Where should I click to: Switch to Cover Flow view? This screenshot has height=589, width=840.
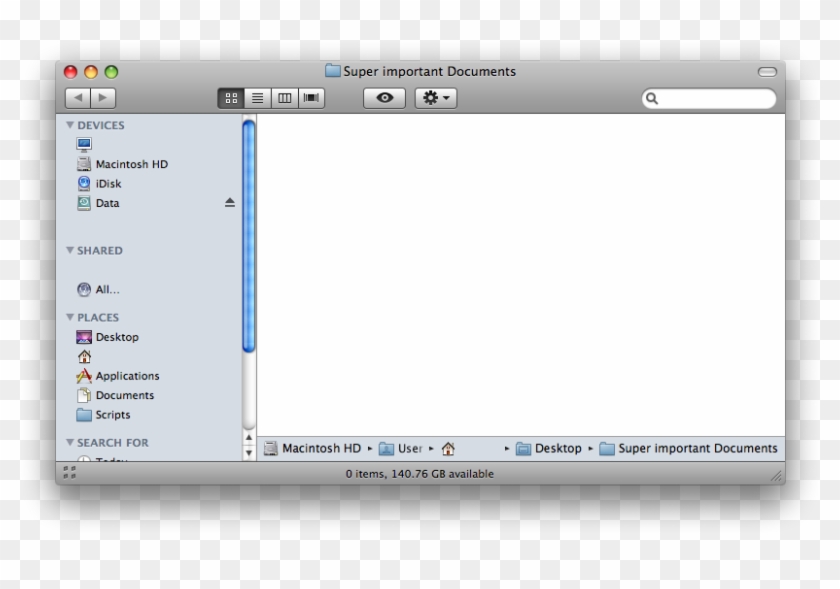click(x=310, y=97)
